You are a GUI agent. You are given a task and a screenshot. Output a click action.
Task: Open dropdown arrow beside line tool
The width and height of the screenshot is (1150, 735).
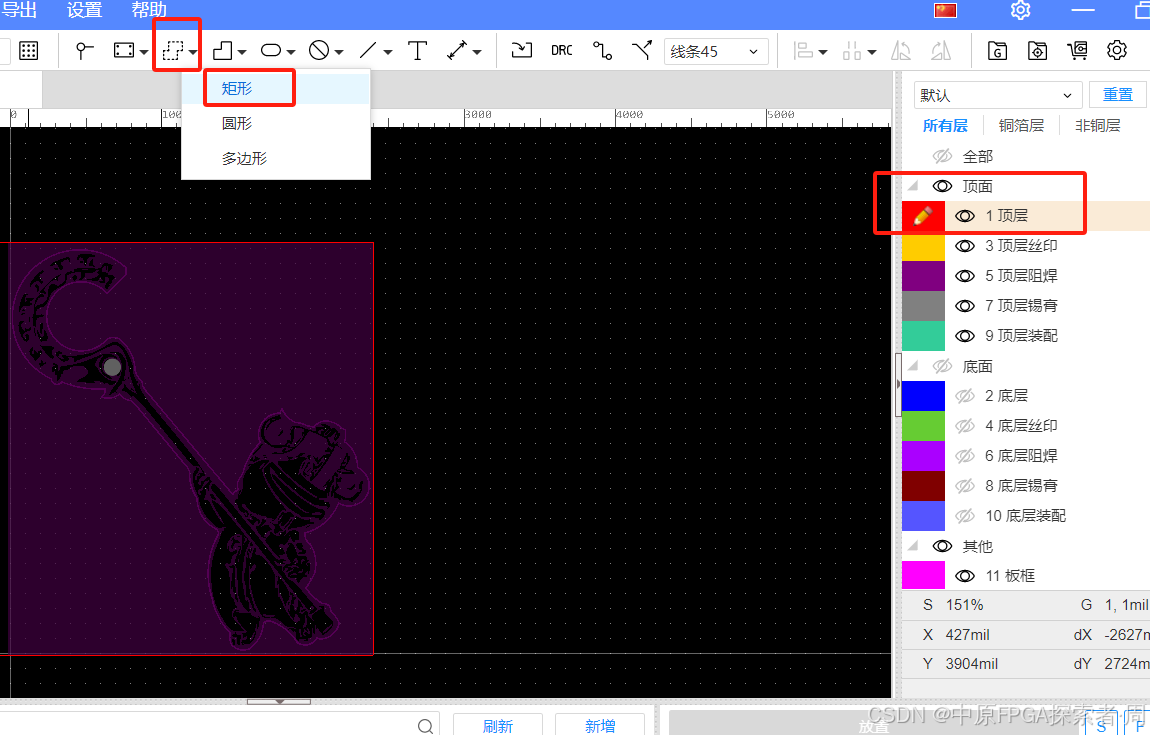click(x=388, y=52)
